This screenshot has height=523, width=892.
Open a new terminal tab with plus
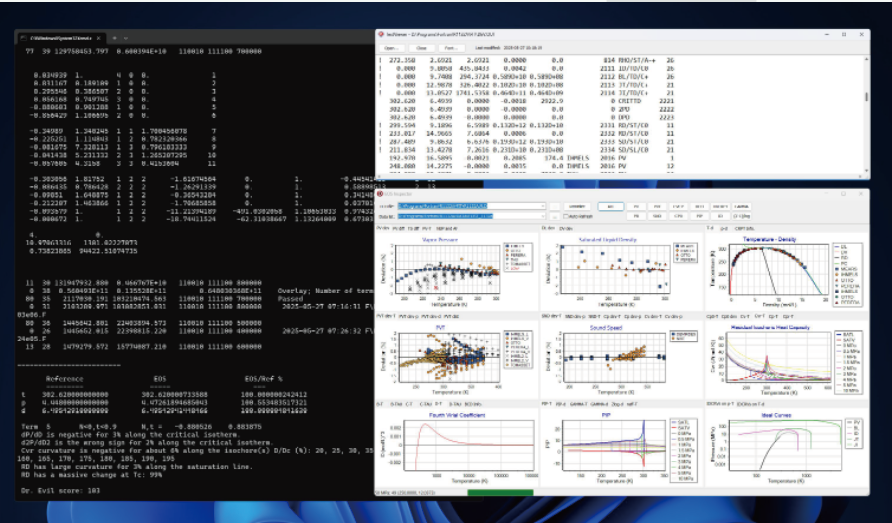[x=114, y=38]
